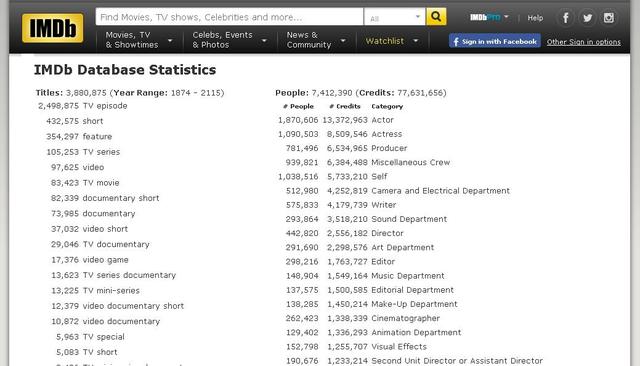Focus the Find Movies search field
Image resolution: width=640 pixels, height=366 pixels.
click(x=229, y=17)
